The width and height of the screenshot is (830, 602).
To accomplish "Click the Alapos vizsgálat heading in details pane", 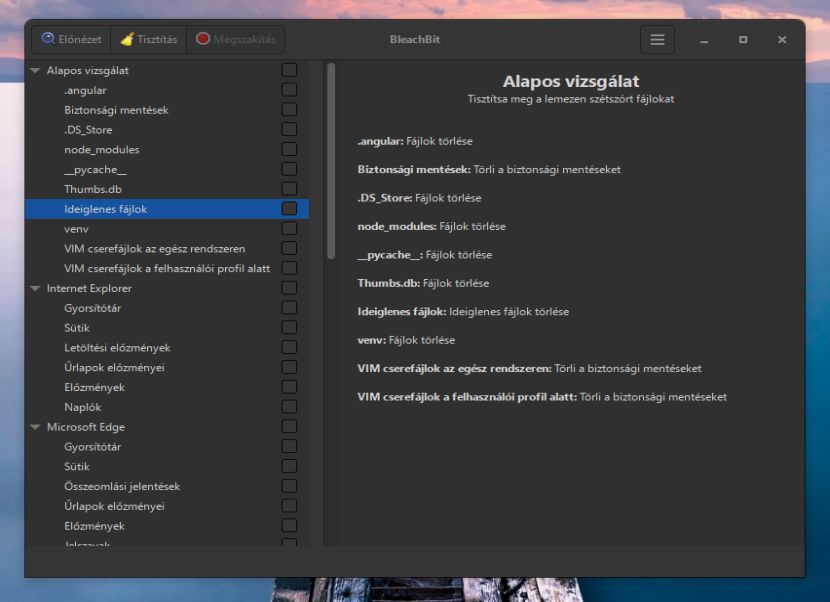I will [571, 81].
